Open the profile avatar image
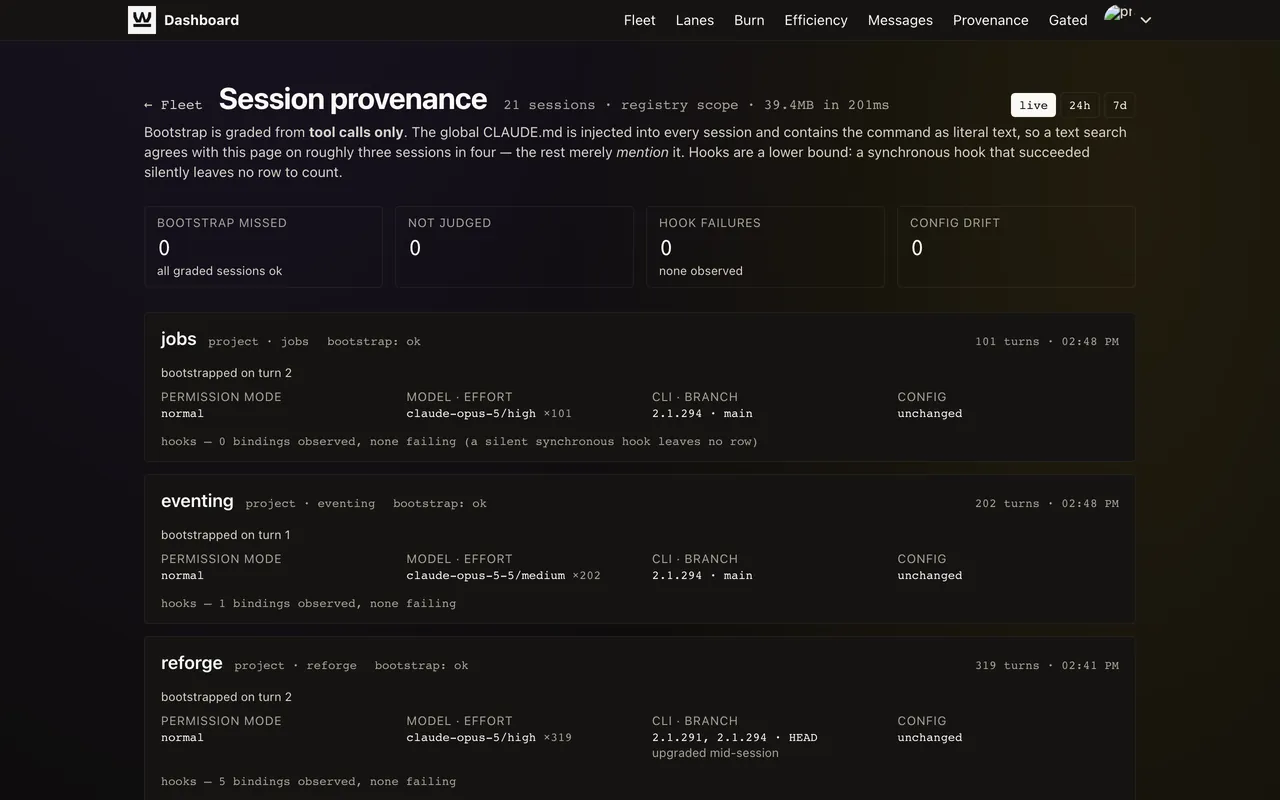This screenshot has height=800, width=1280. click(x=1118, y=13)
